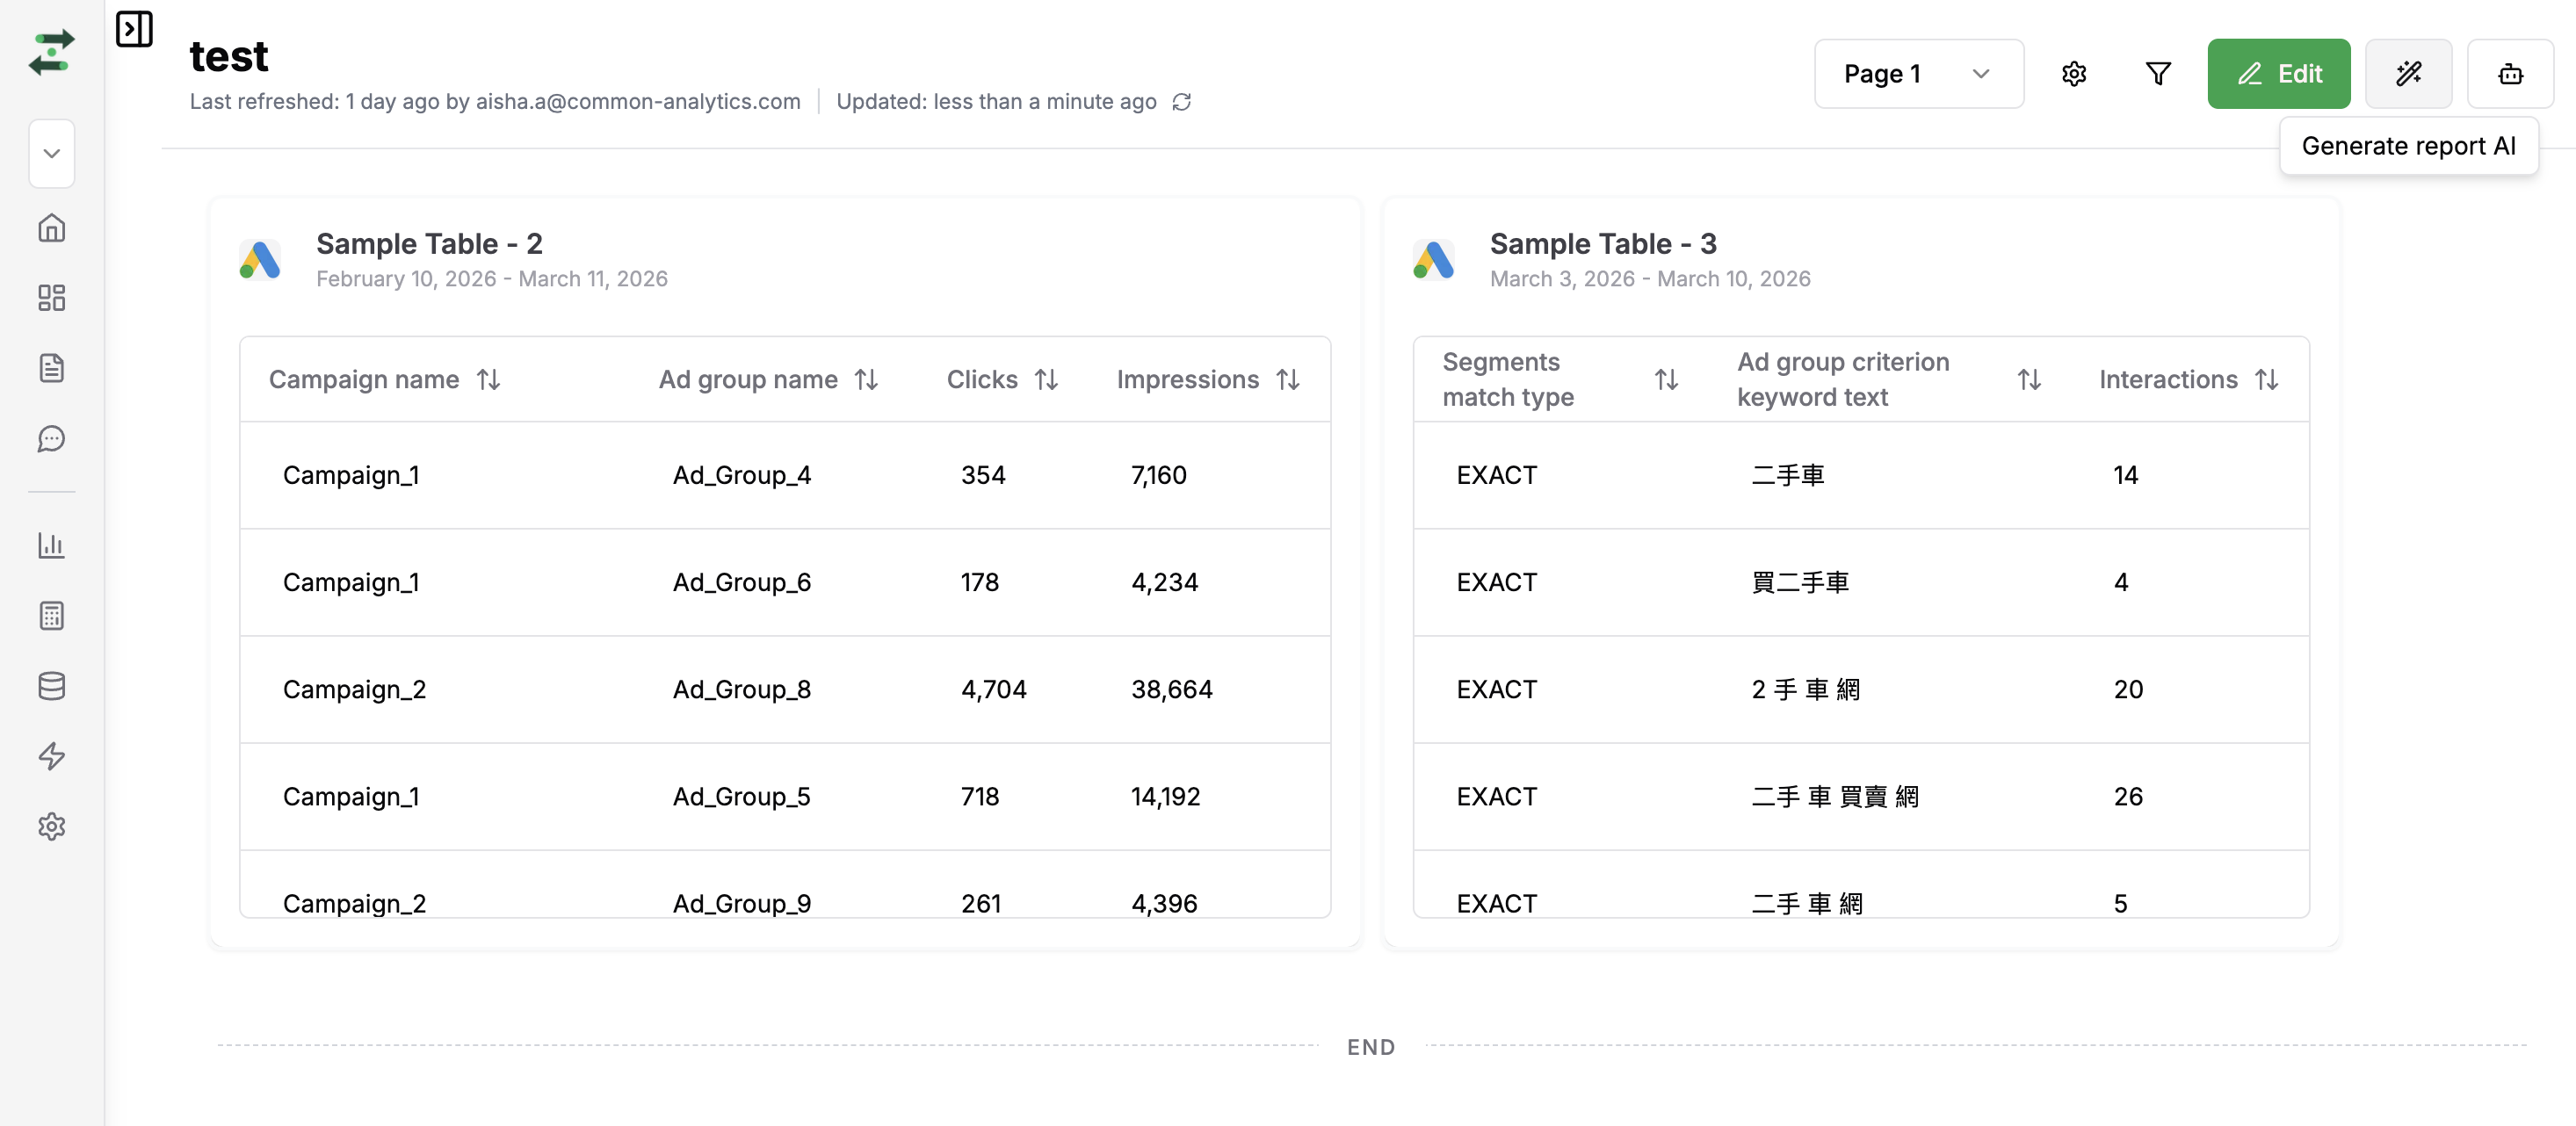Image resolution: width=2576 pixels, height=1126 pixels.
Task: Toggle sort on Interactions column
Action: coord(2266,380)
